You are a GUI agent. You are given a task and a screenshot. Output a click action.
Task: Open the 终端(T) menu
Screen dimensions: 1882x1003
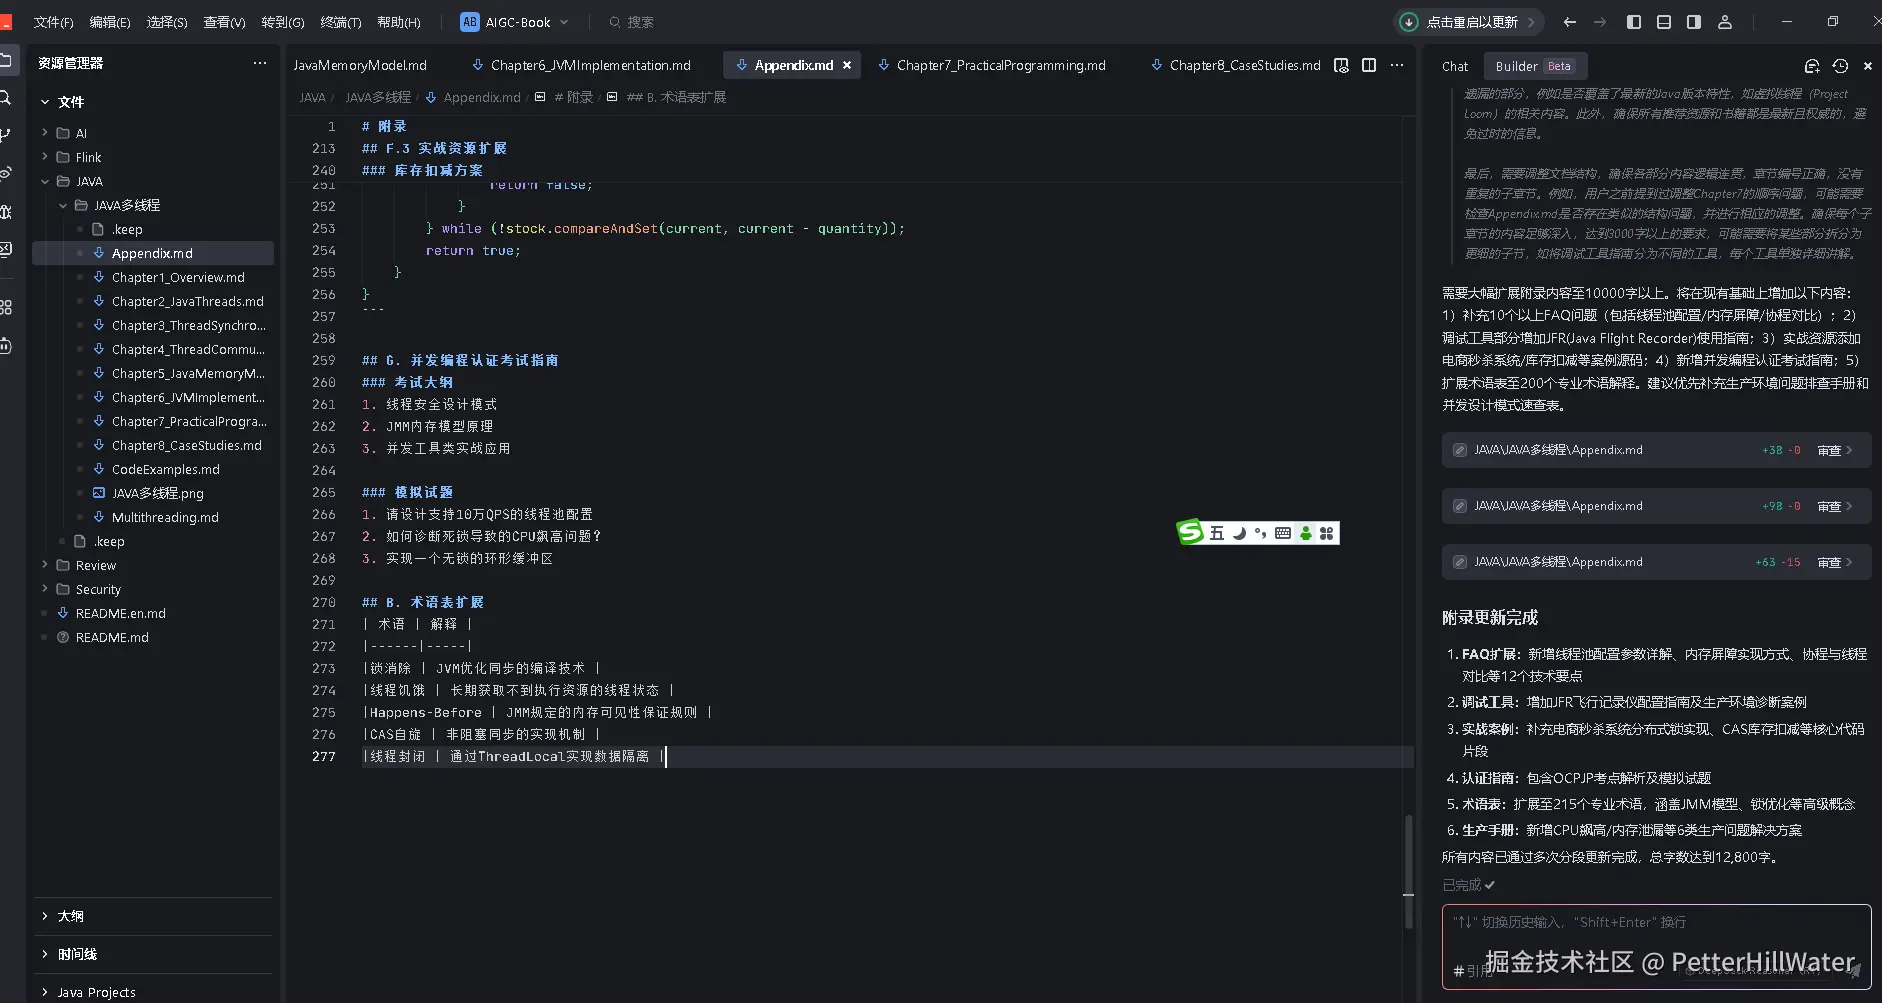(340, 22)
